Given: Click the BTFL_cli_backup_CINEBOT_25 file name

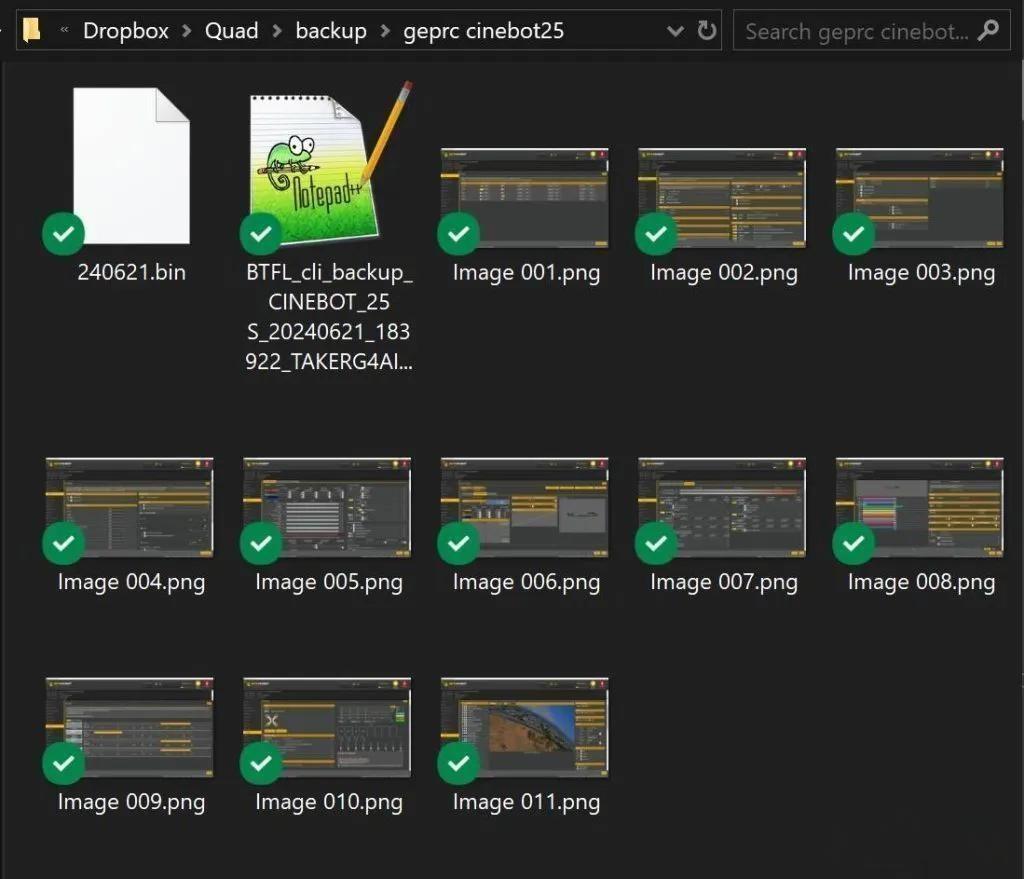Looking at the screenshot, I should click(329, 317).
